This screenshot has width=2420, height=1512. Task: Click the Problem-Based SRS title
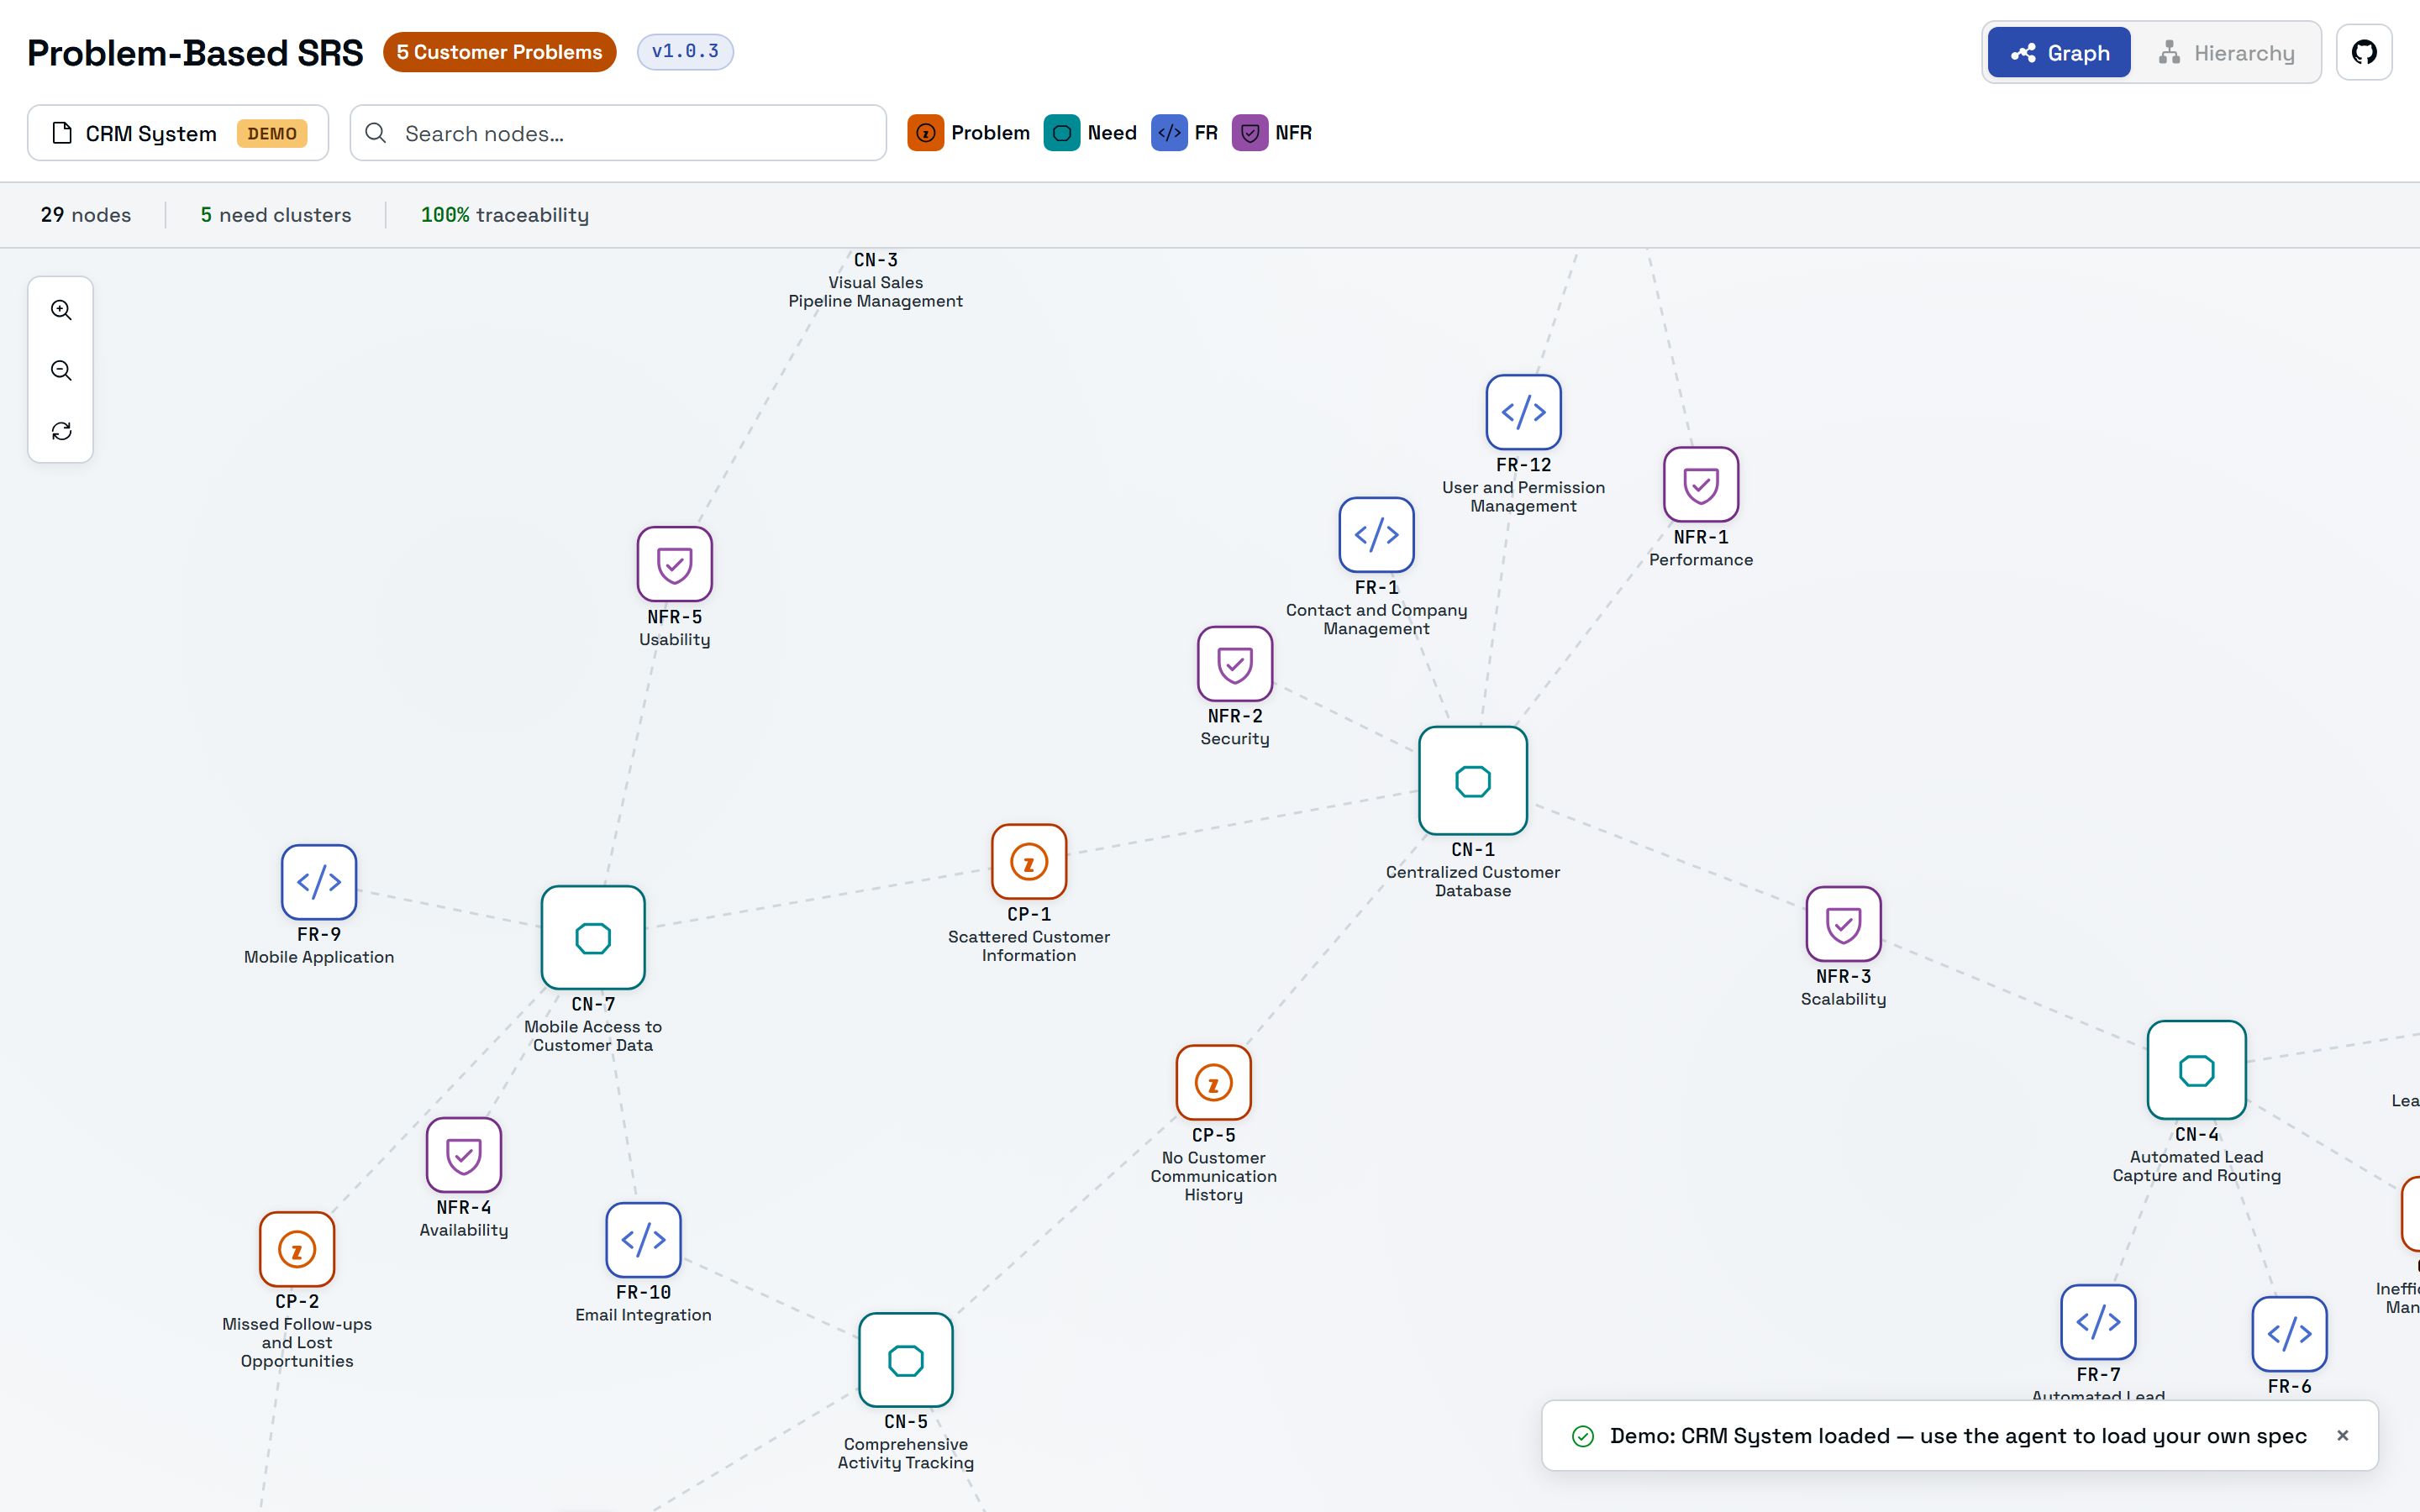pyautogui.click(x=195, y=53)
